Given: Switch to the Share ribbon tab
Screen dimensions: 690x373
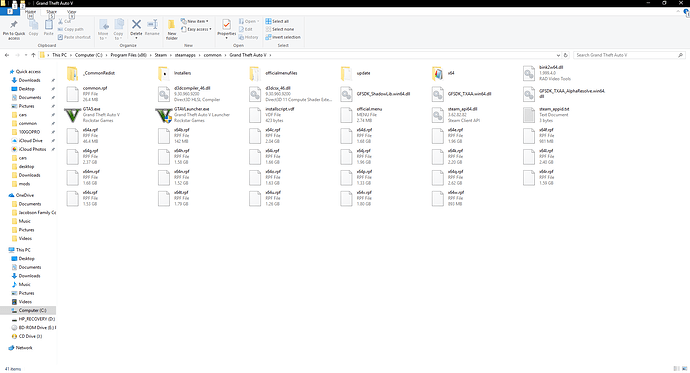Looking at the screenshot, I should [x=51, y=12].
